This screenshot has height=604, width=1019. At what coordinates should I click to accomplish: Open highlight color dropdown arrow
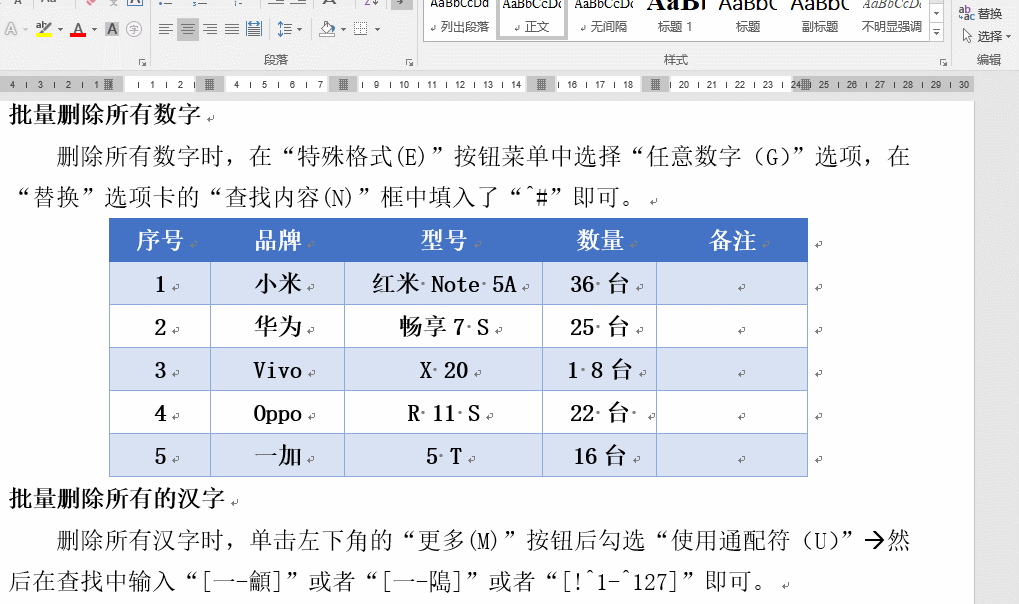(60, 29)
